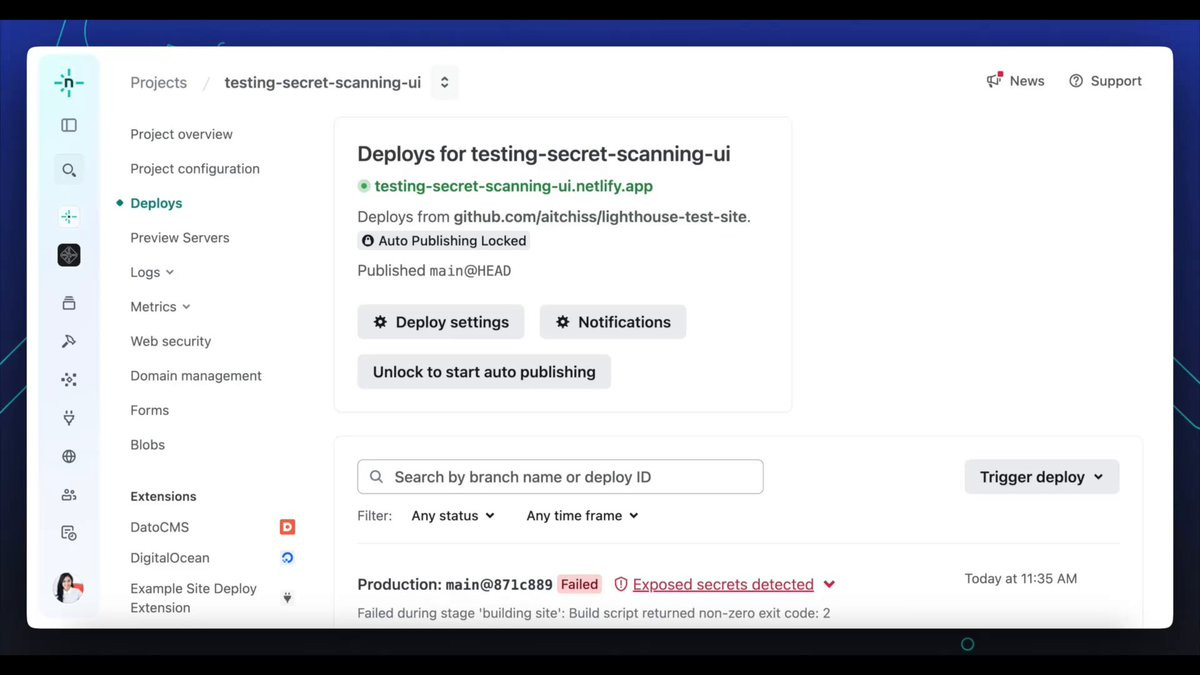1200x675 pixels.
Task: Click the Published main@HEAD text
Action: (434, 271)
